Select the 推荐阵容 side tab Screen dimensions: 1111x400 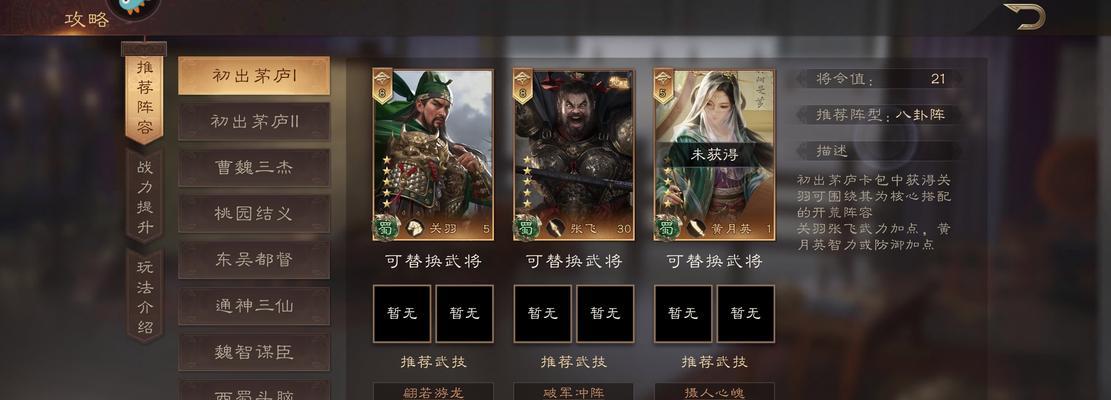145,96
